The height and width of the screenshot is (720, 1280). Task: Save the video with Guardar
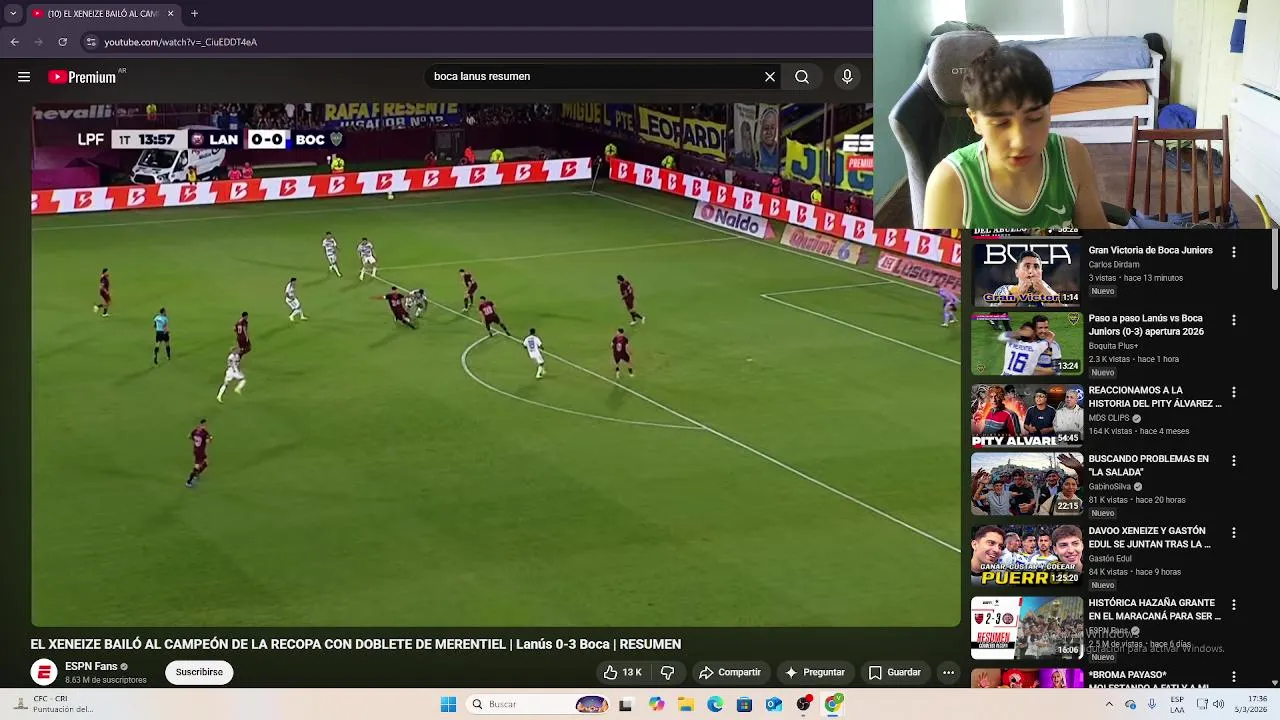pyautogui.click(x=894, y=673)
